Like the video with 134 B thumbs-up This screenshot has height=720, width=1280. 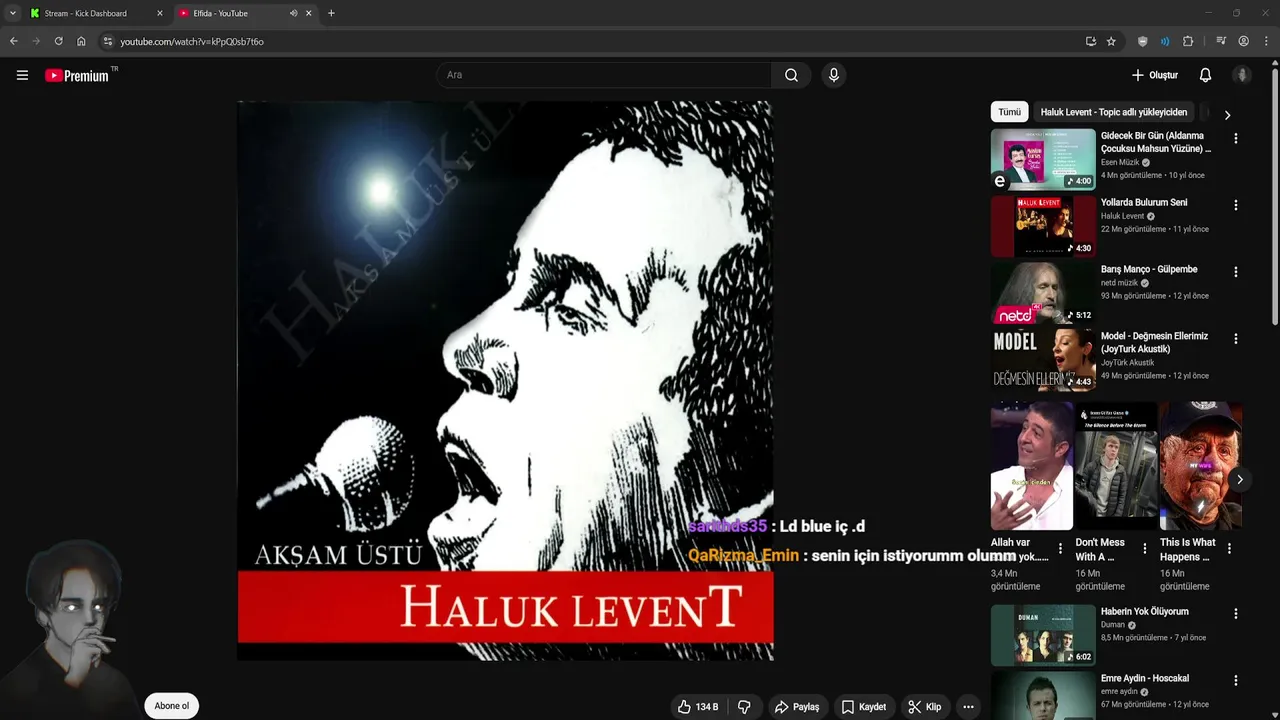pos(698,707)
